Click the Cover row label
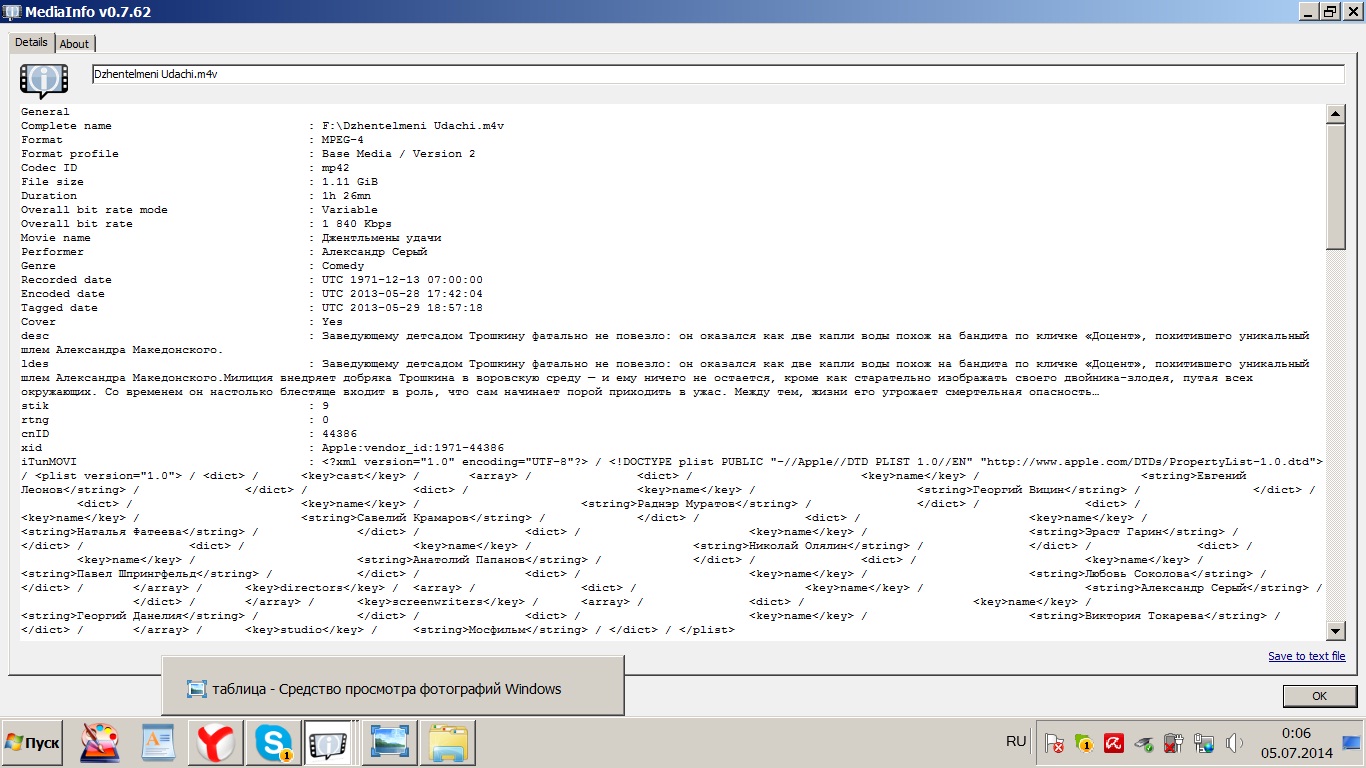 [38, 322]
